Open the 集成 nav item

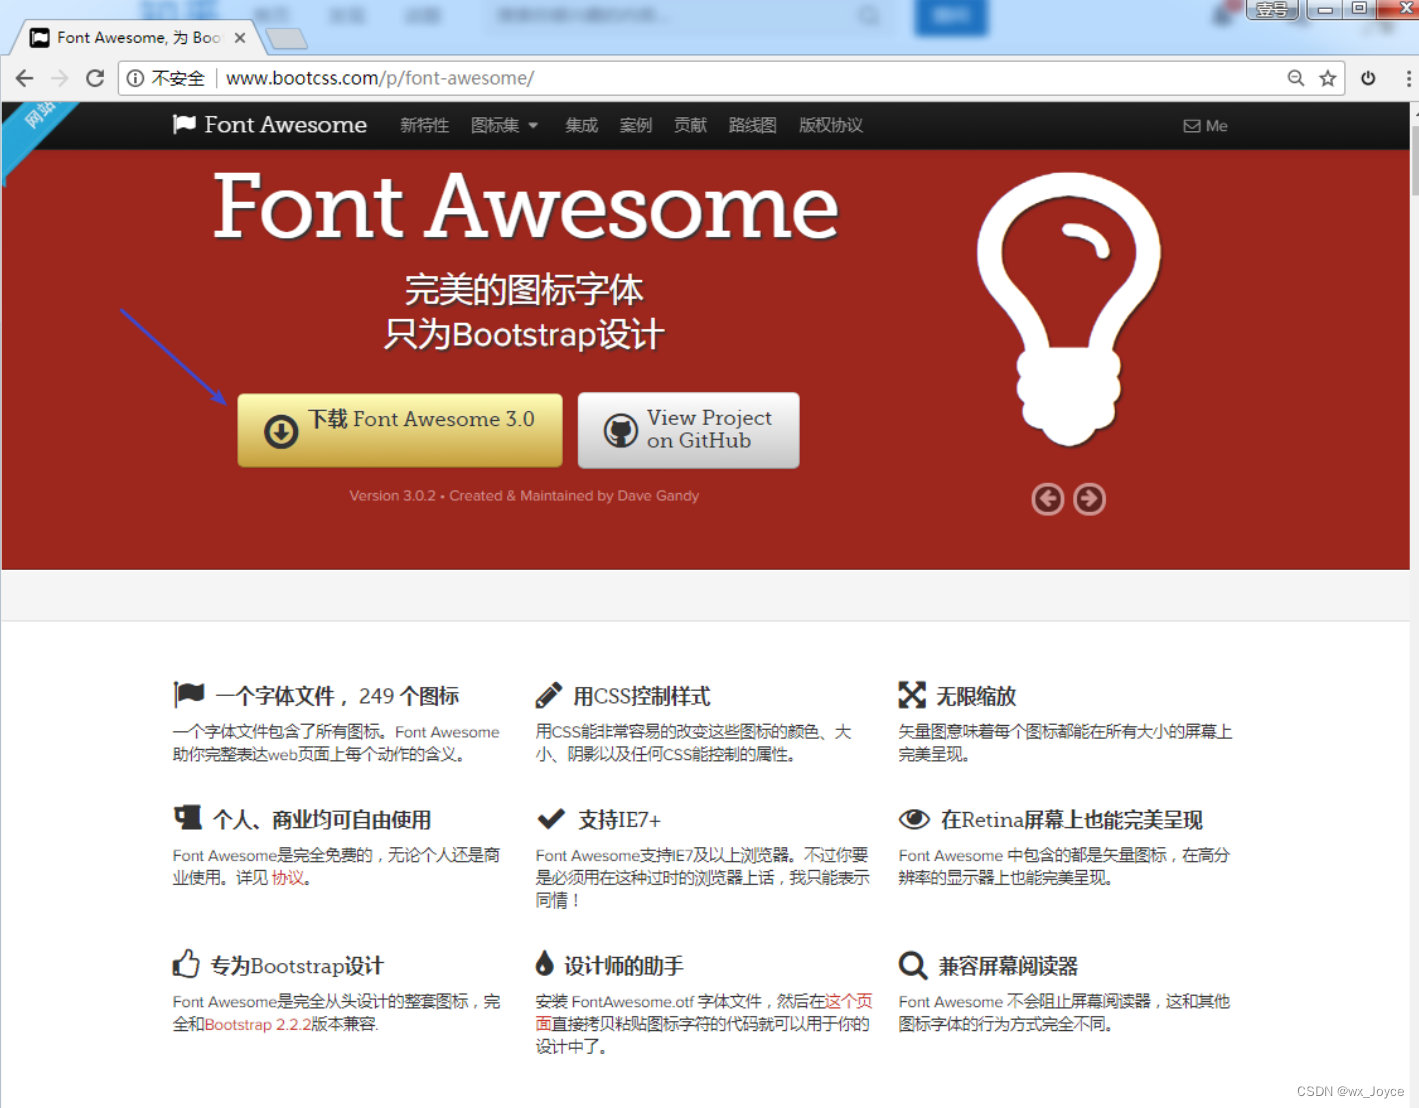tap(581, 125)
